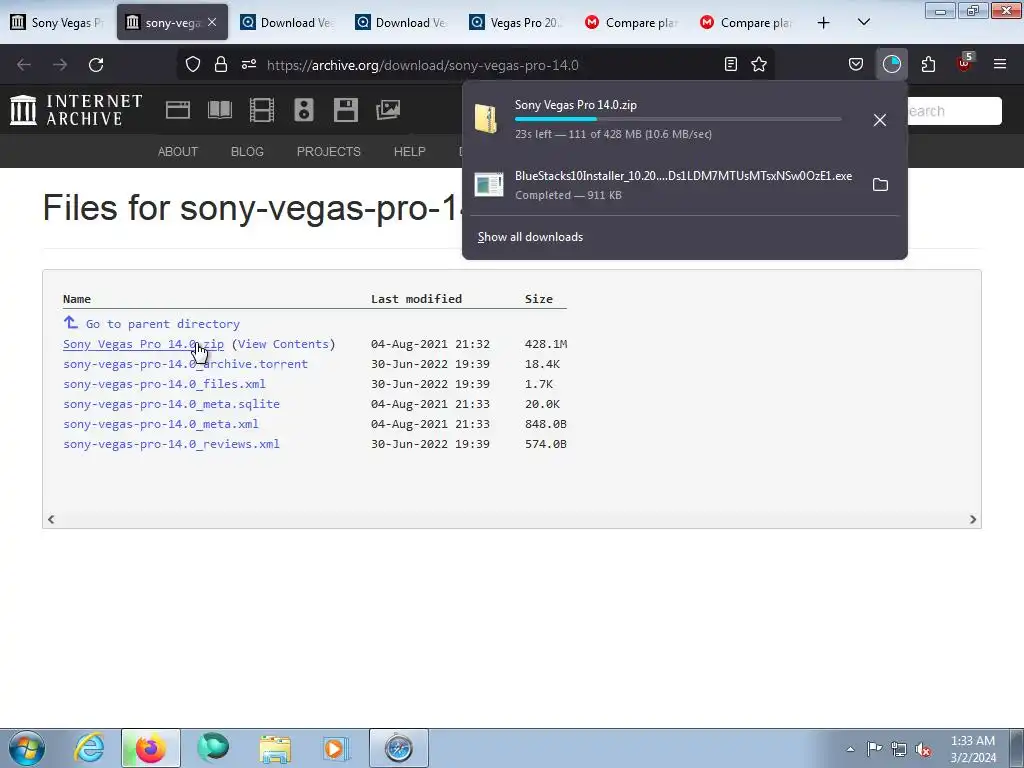Click the file listing's right scroll arrow
This screenshot has height=768, width=1024.
(973, 519)
